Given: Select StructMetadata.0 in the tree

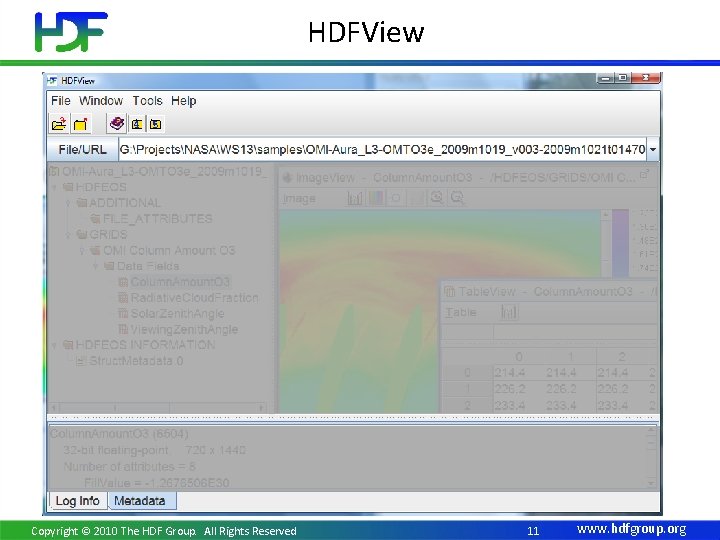Looking at the screenshot, I should tap(129, 361).
